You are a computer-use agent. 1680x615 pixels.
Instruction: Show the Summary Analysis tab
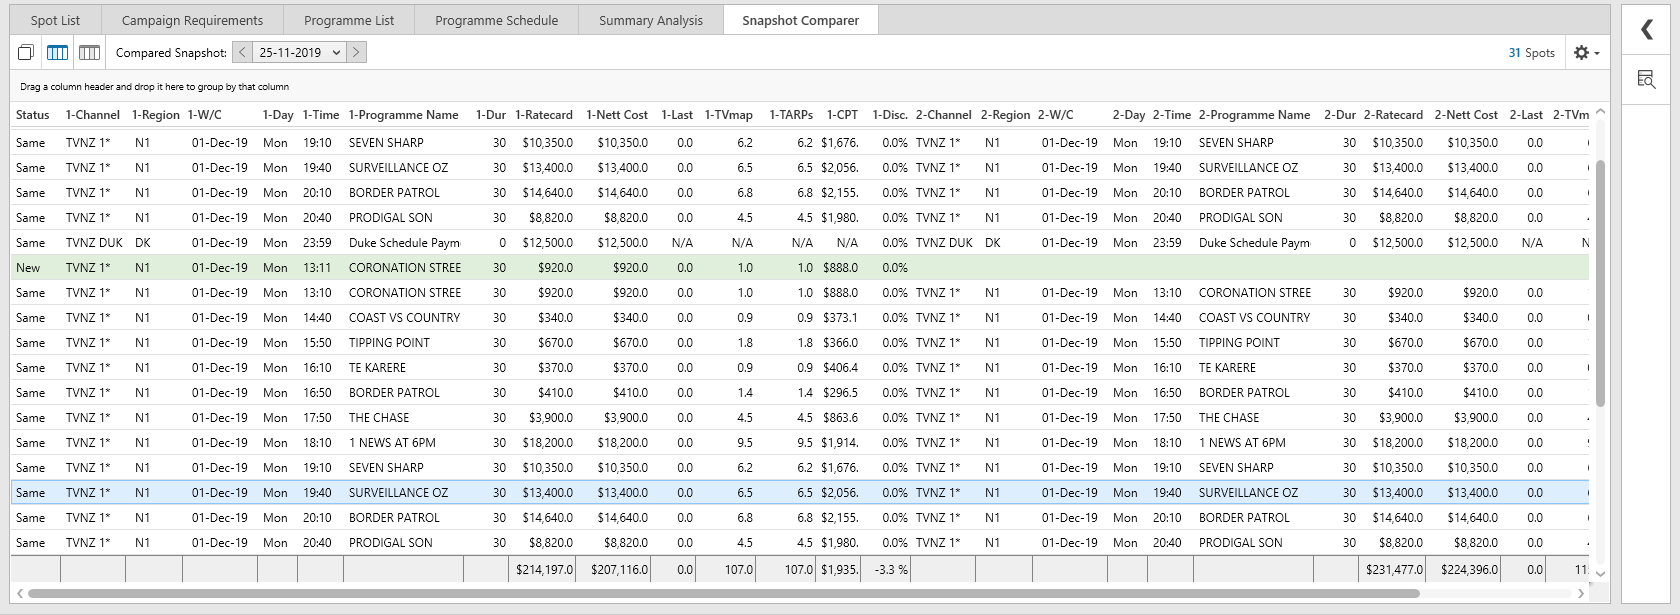pyautogui.click(x=651, y=20)
